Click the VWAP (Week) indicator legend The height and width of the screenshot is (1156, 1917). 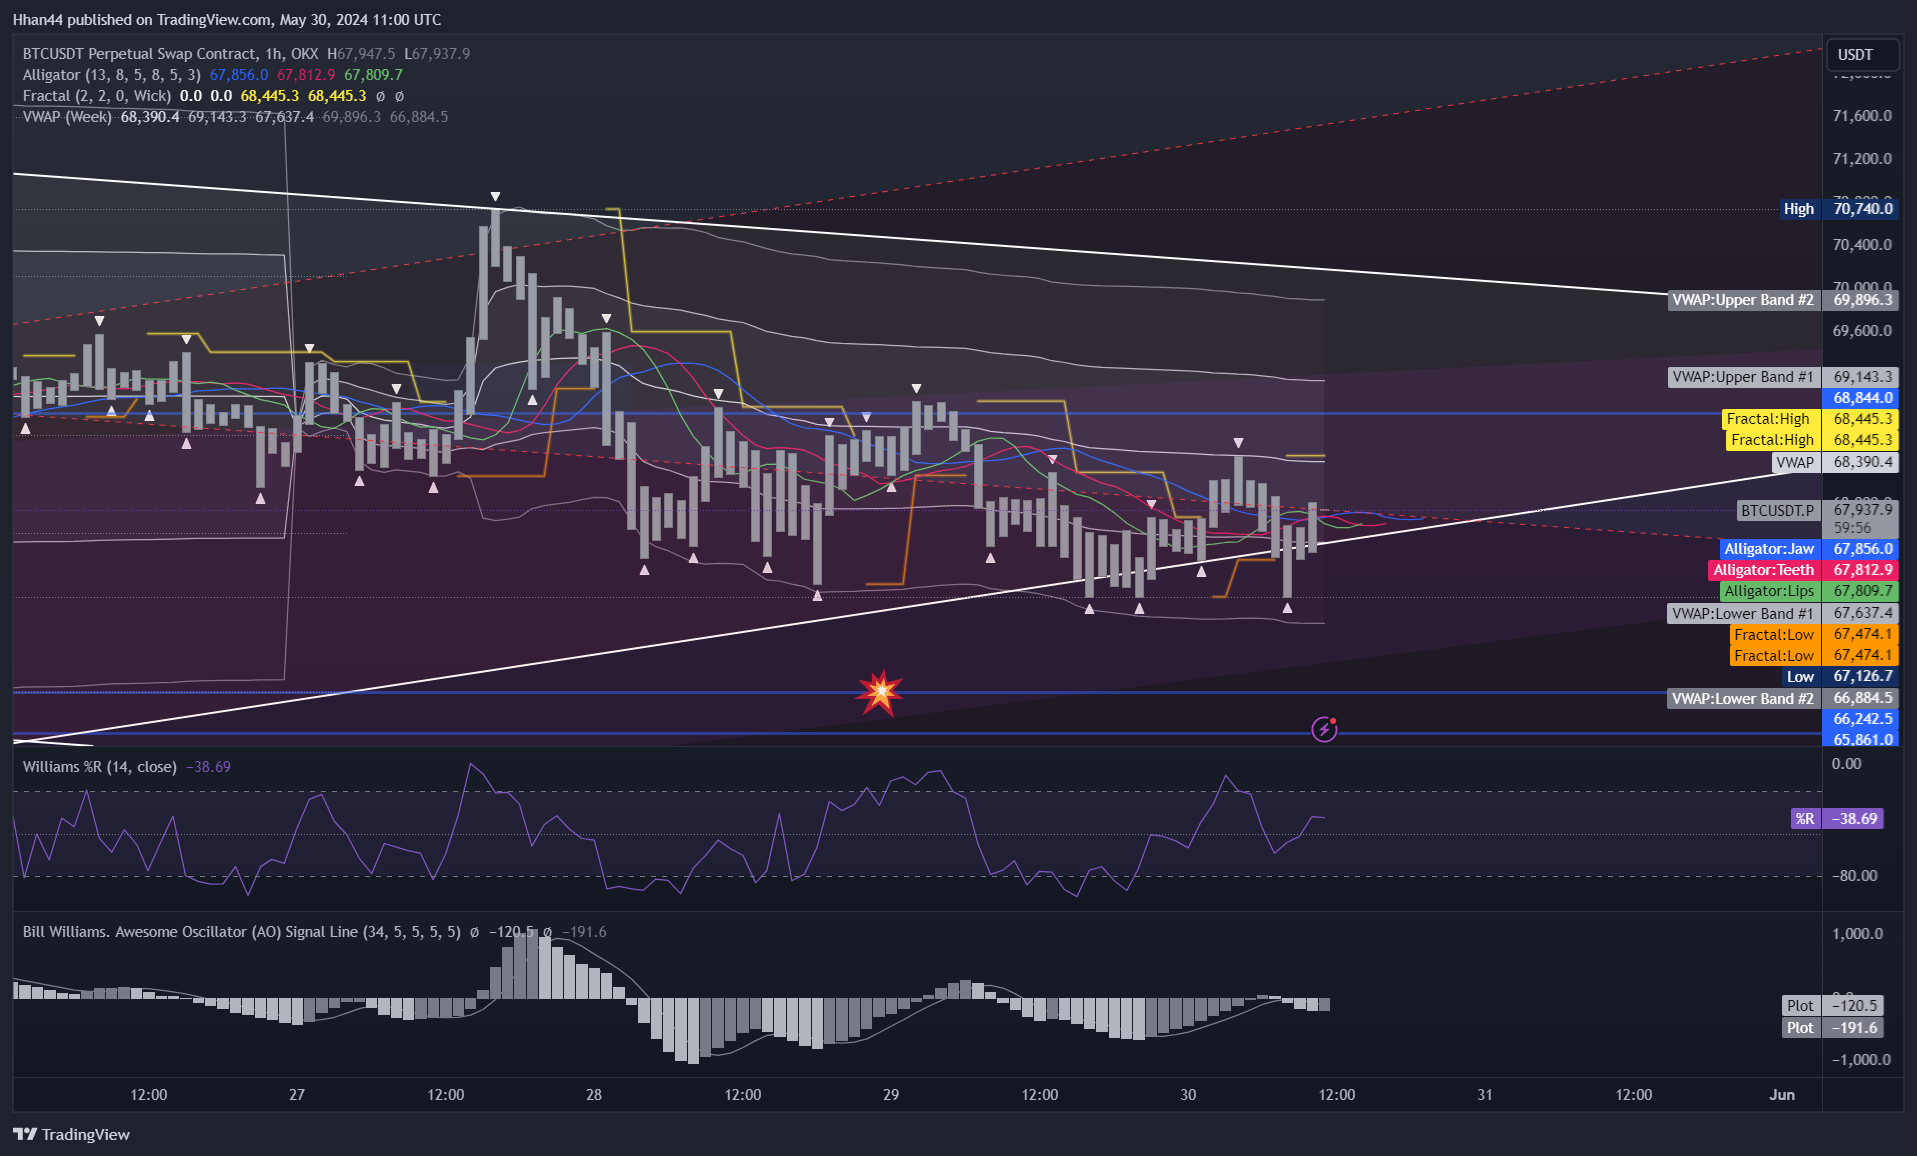click(67, 117)
